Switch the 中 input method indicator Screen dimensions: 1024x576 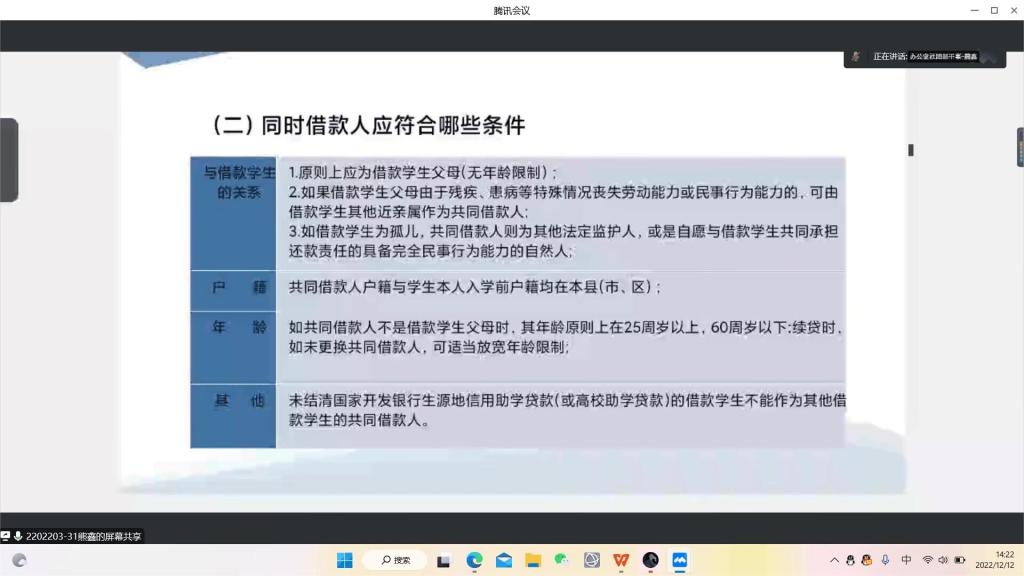click(x=906, y=560)
